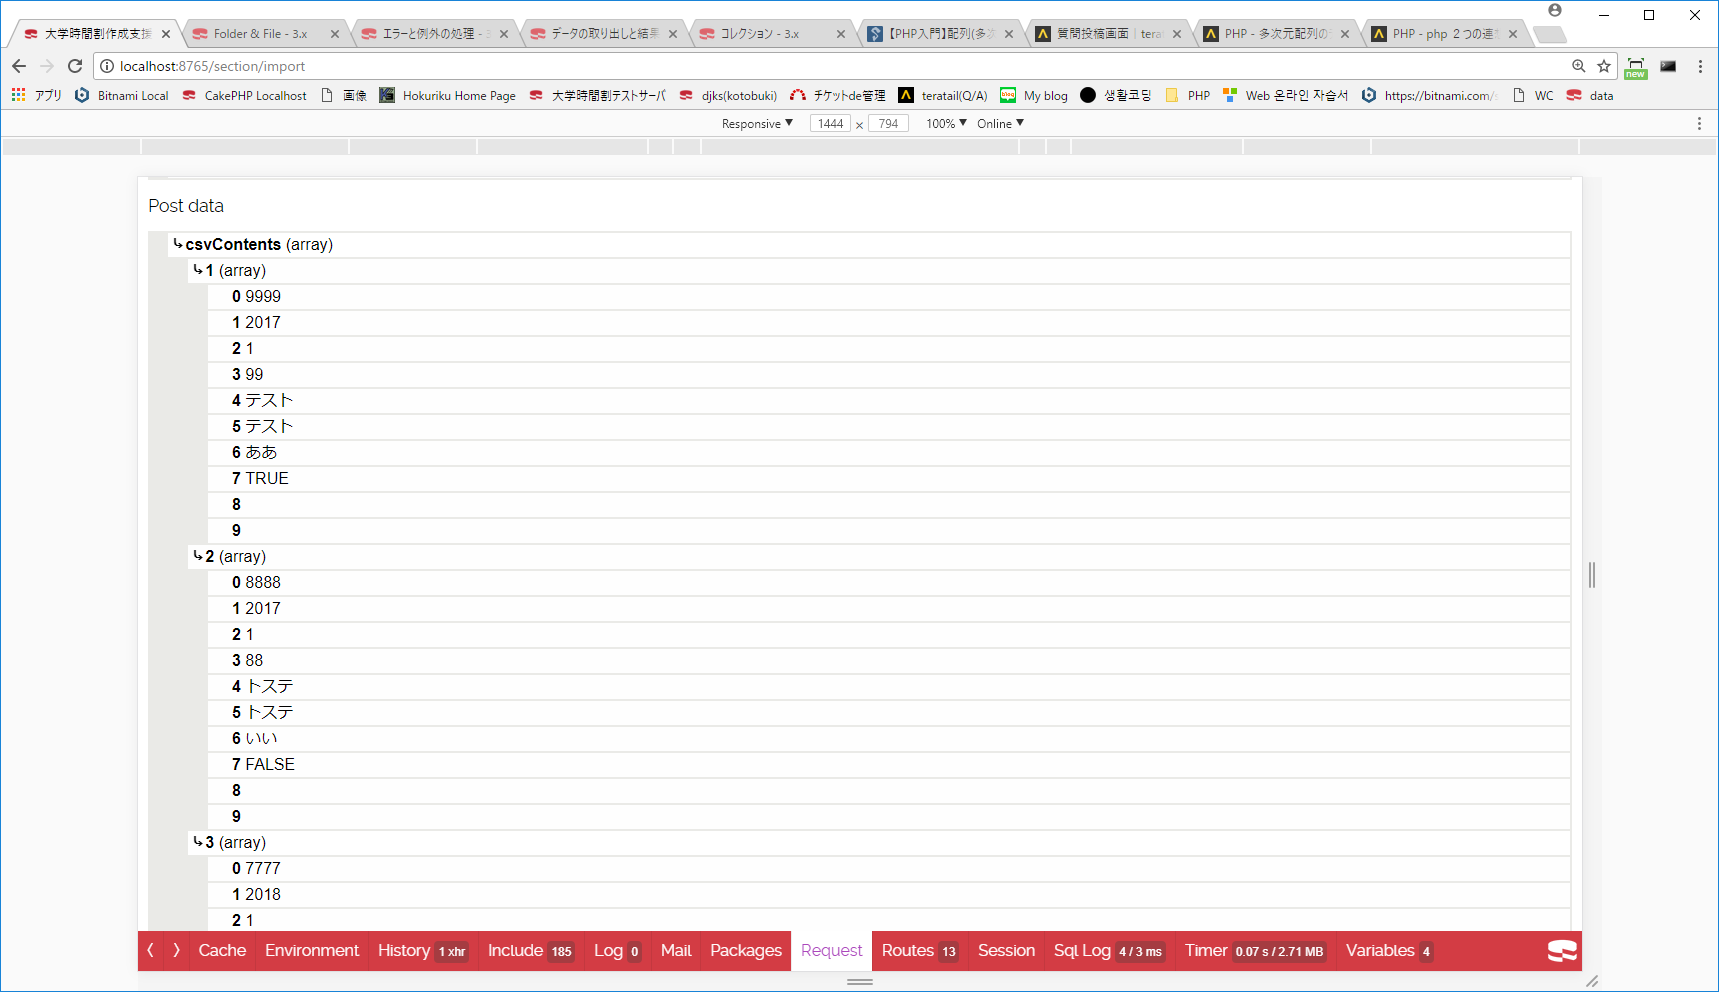
Task: Toggle the device toolbar in DevTools
Action: [1636, 66]
